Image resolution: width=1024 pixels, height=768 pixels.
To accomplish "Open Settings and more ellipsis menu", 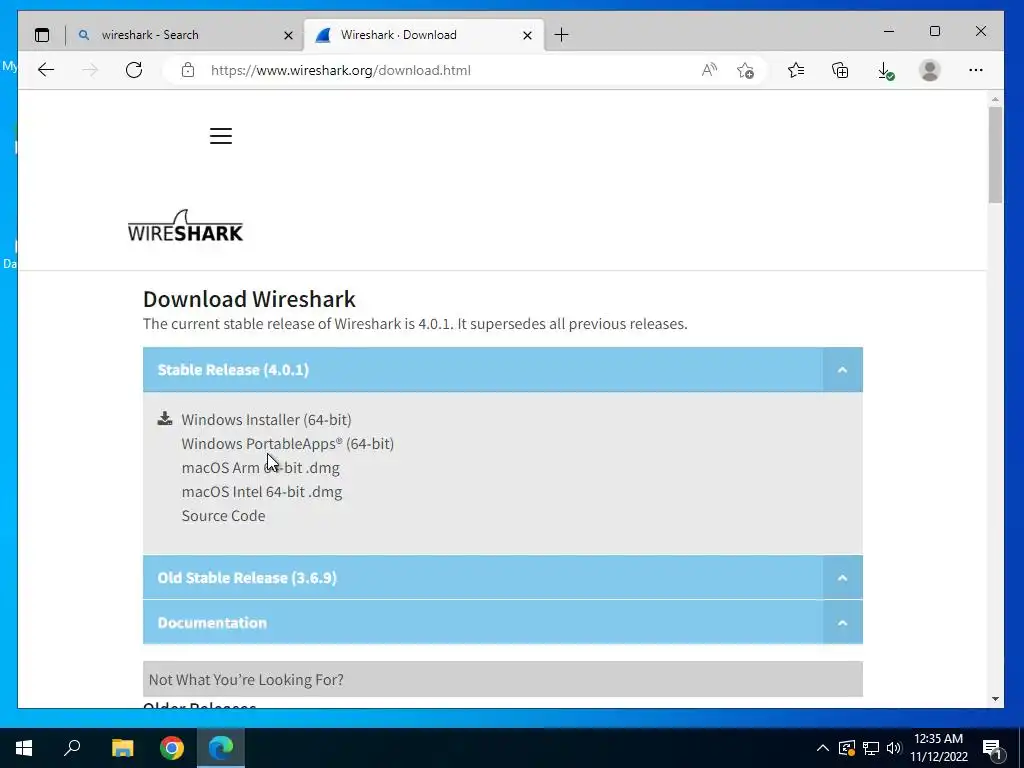I will (976, 70).
